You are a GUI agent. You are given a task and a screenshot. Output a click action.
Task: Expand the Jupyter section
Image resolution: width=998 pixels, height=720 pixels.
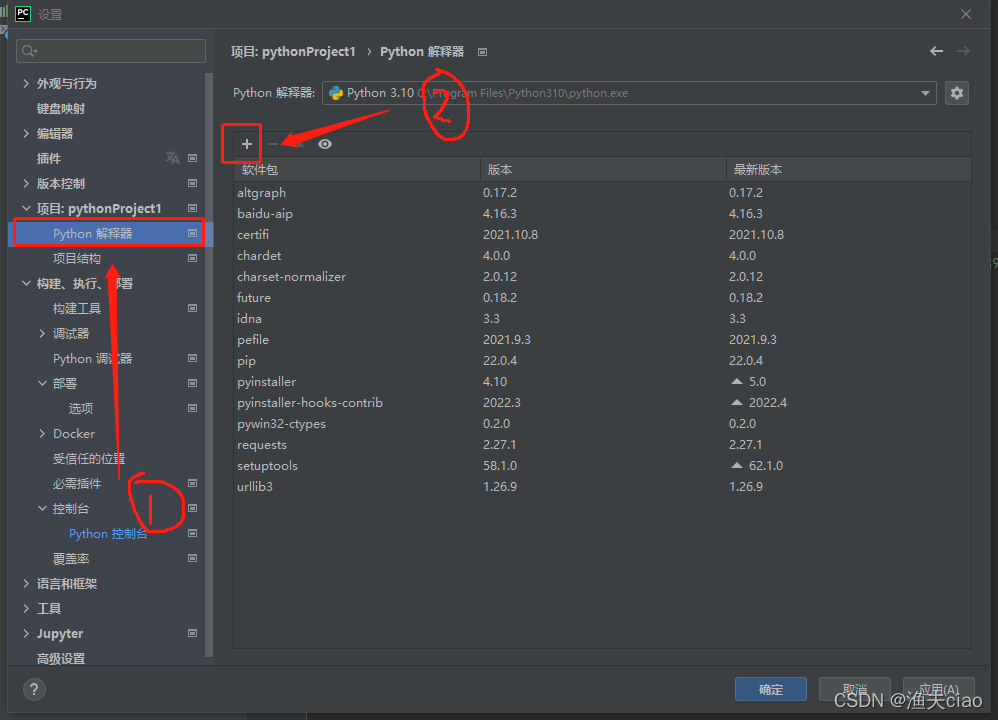pyautogui.click(x=26, y=633)
